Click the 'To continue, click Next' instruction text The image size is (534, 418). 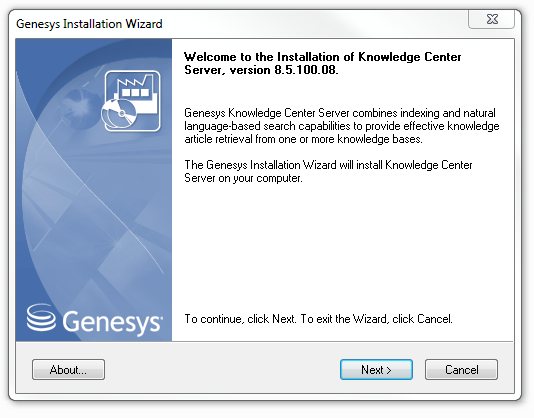coord(318,319)
